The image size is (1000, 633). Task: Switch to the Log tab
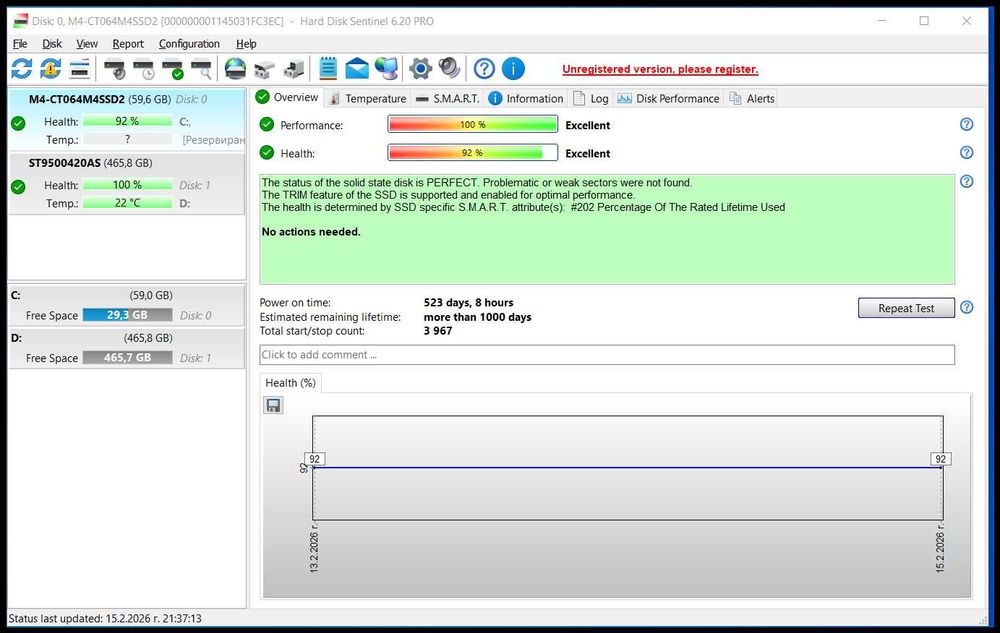591,99
